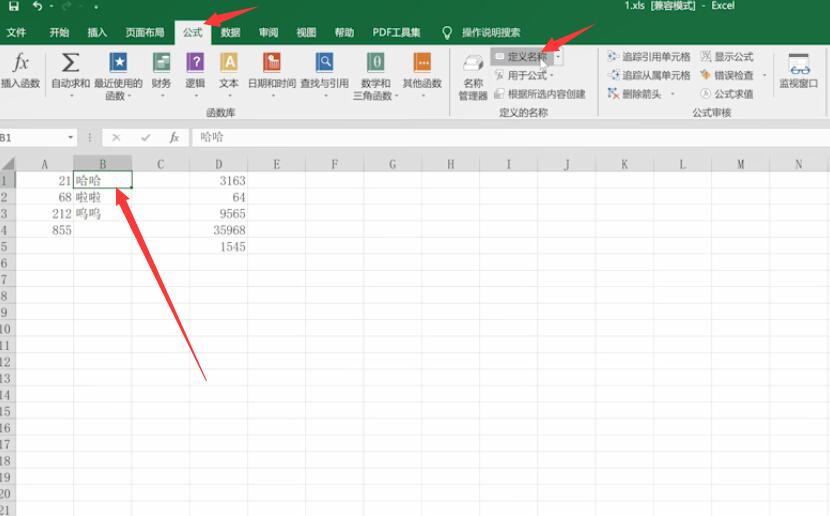Screen dimensions: 830x516
Task: Click the Define Name button
Action: [522, 57]
